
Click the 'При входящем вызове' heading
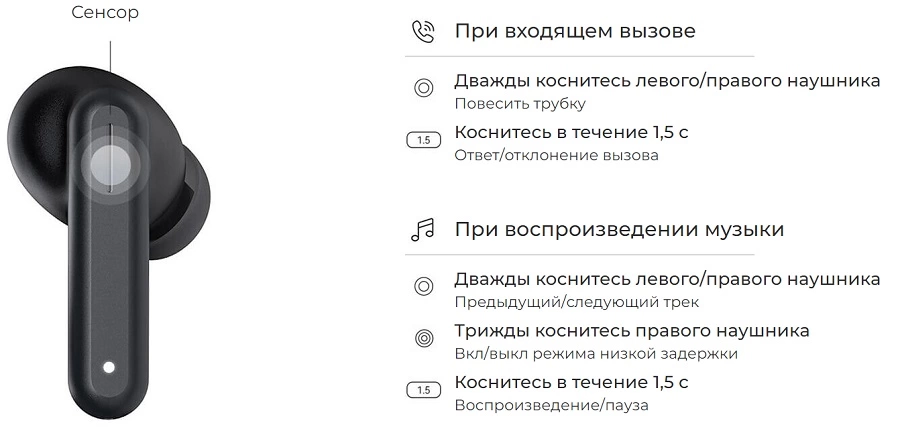click(x=575, y=31)
